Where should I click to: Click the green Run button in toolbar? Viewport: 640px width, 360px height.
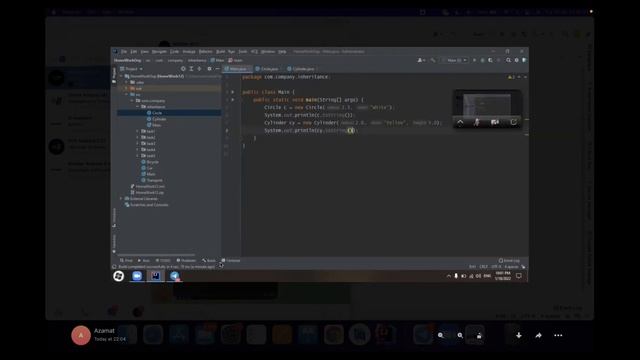[474, 60]
